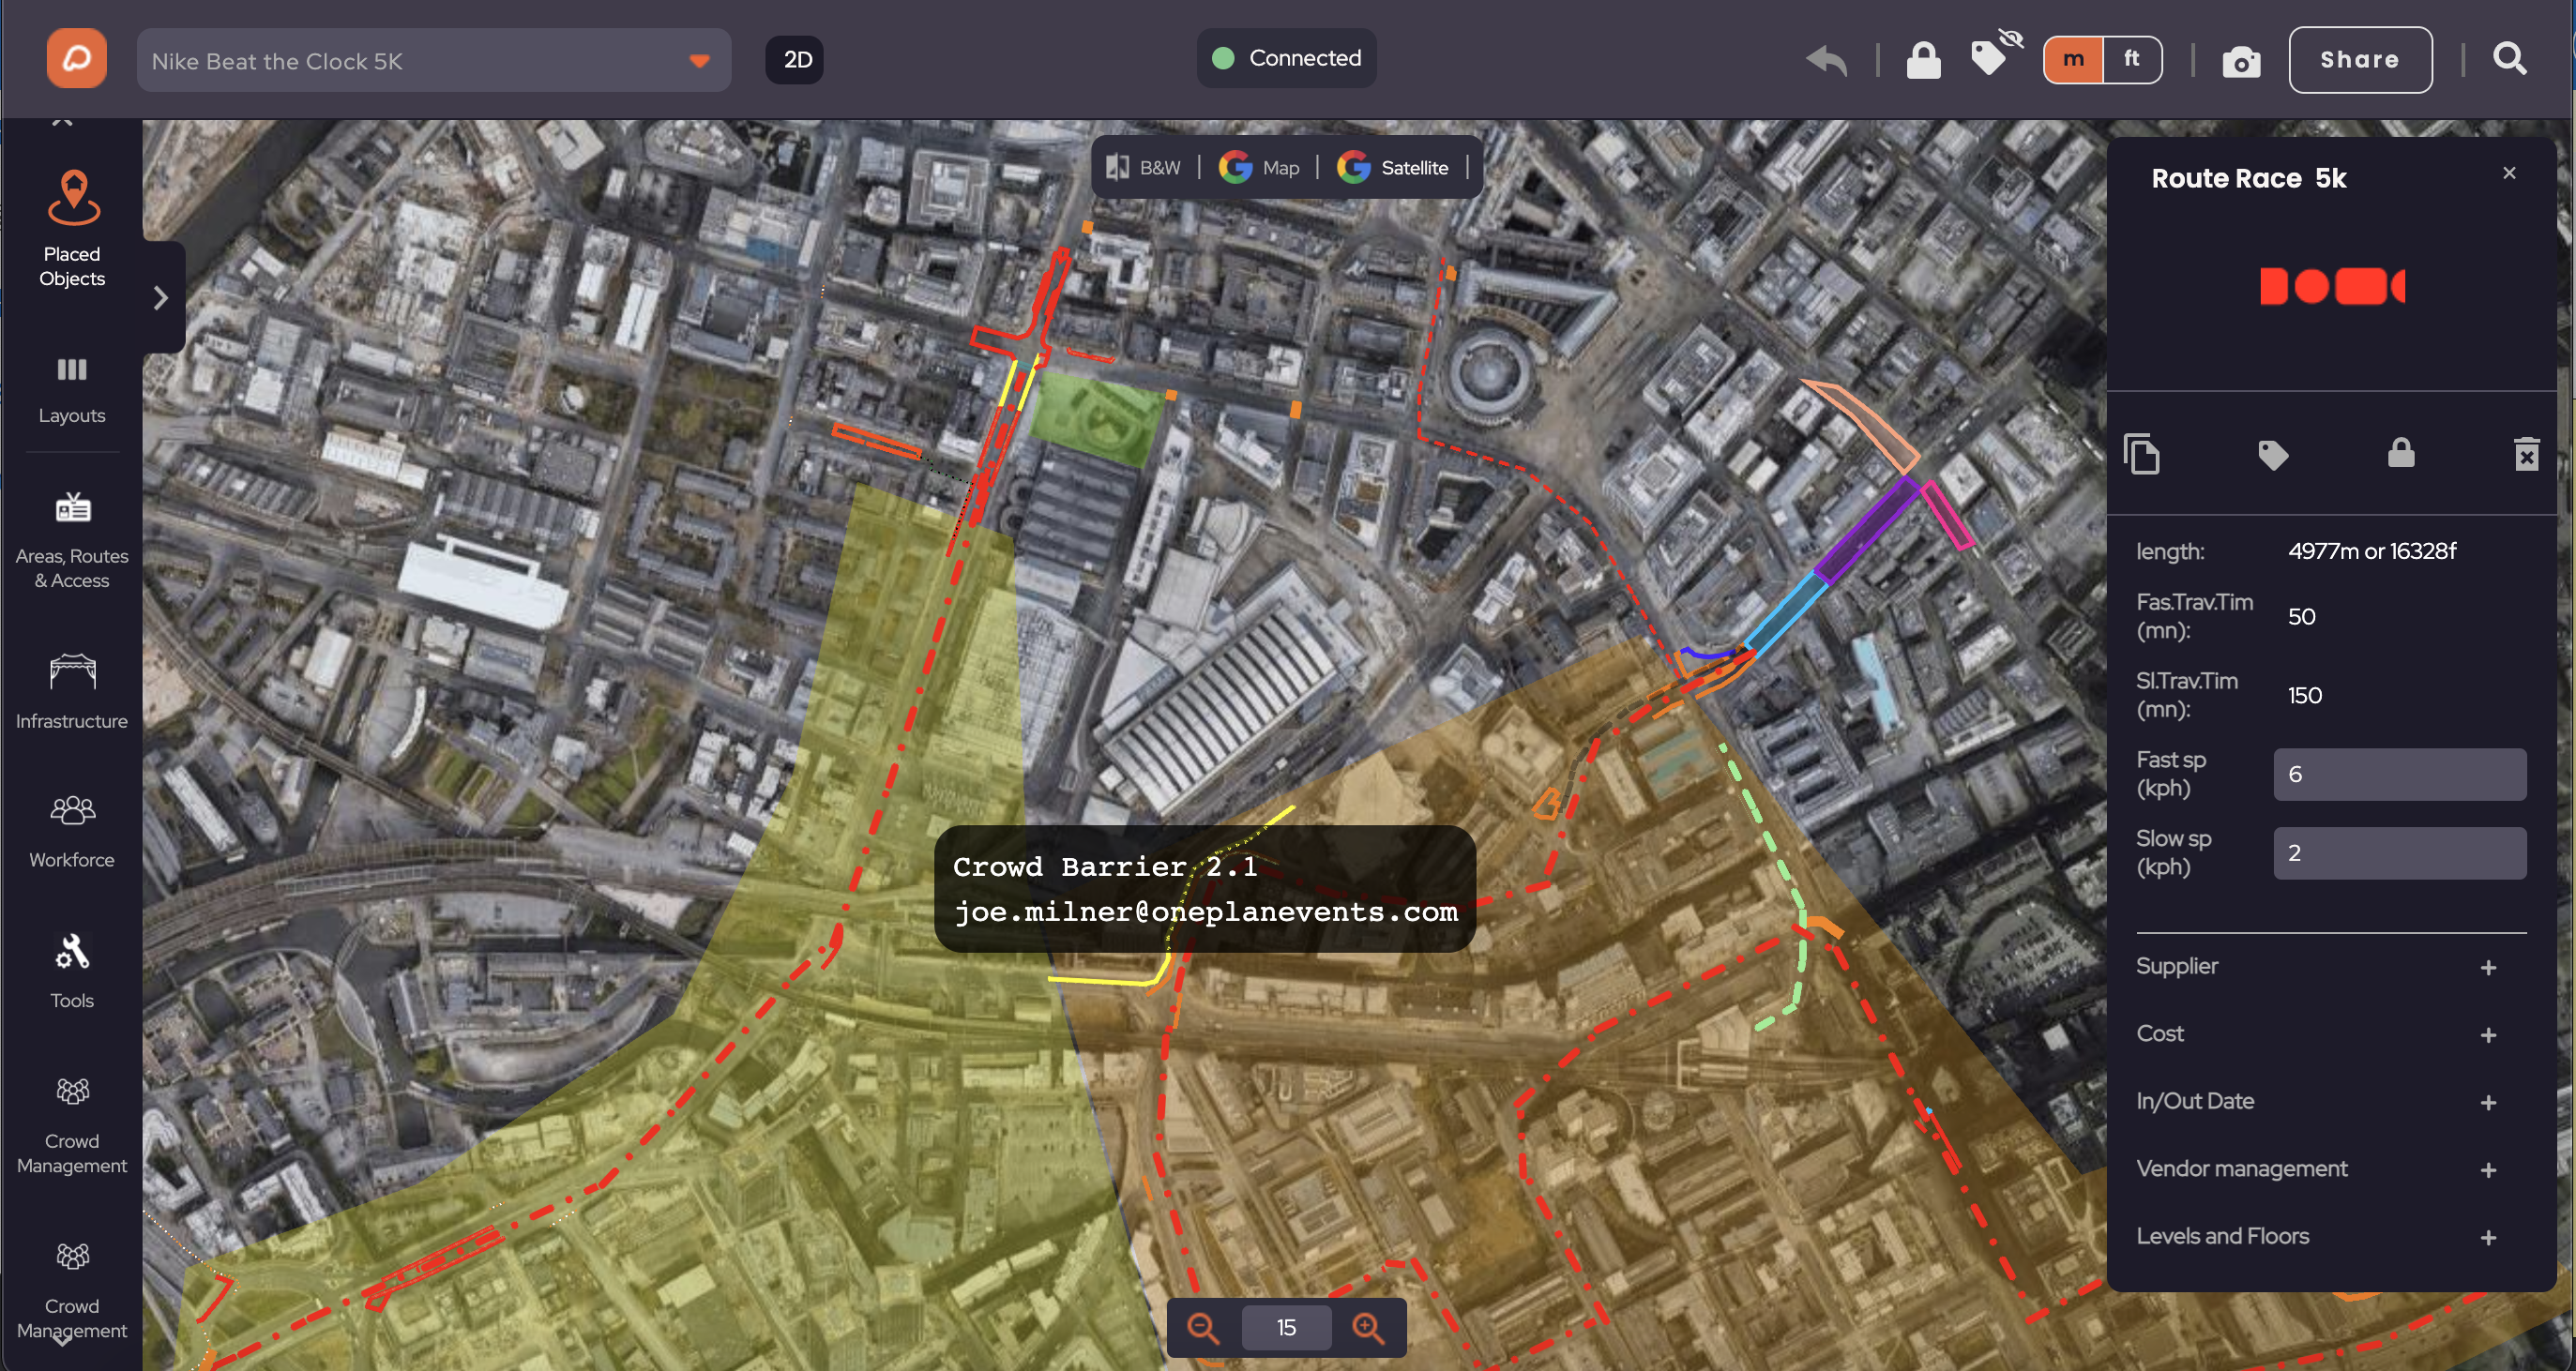Click the Slow sp (kph) input field

point(2399,853)
